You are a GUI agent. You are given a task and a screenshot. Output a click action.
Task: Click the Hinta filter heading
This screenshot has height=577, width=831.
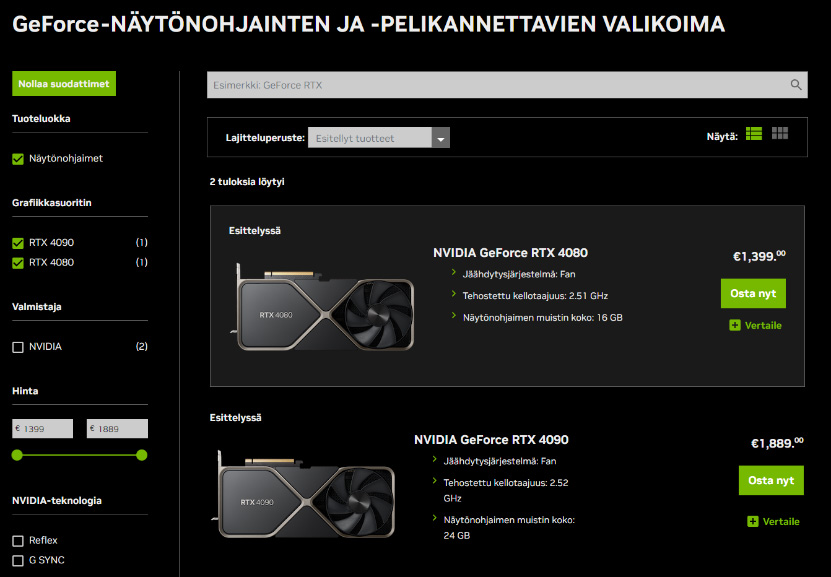point(25,391)
